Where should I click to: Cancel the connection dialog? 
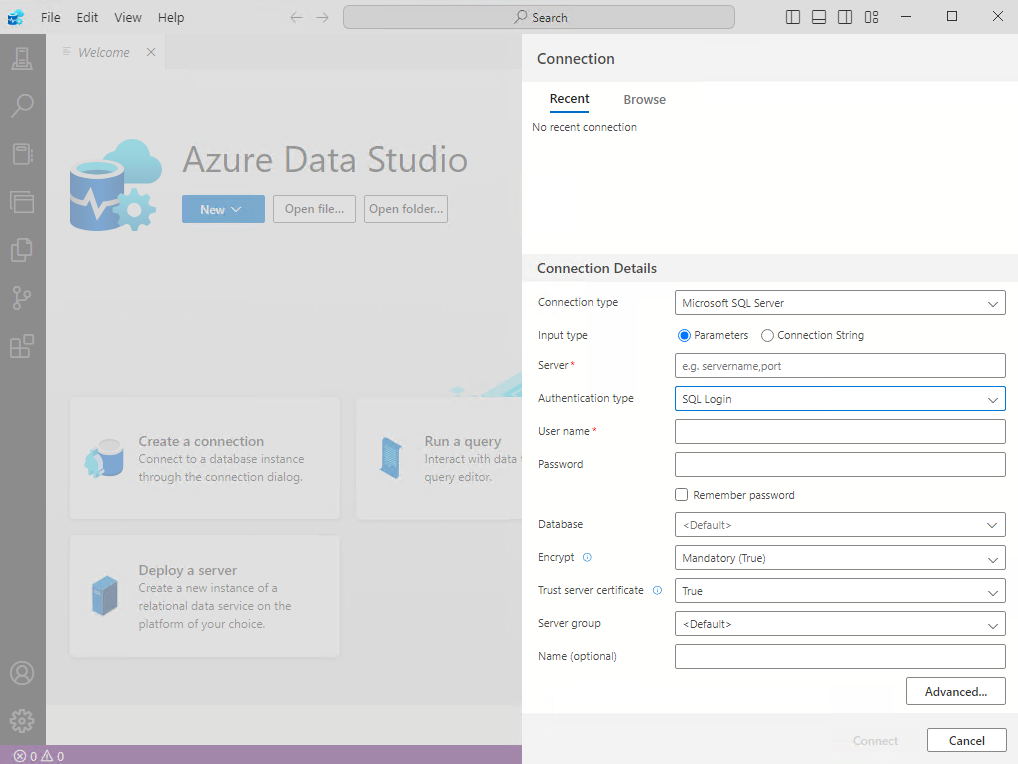coord(966,740)
